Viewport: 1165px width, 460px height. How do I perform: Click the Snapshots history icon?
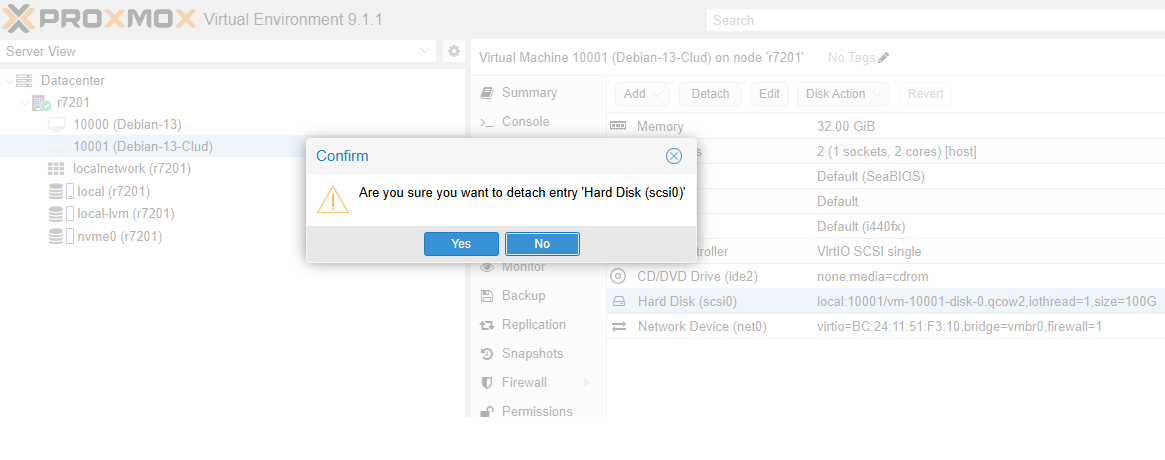pyautogui.click(x=487, y=354)
